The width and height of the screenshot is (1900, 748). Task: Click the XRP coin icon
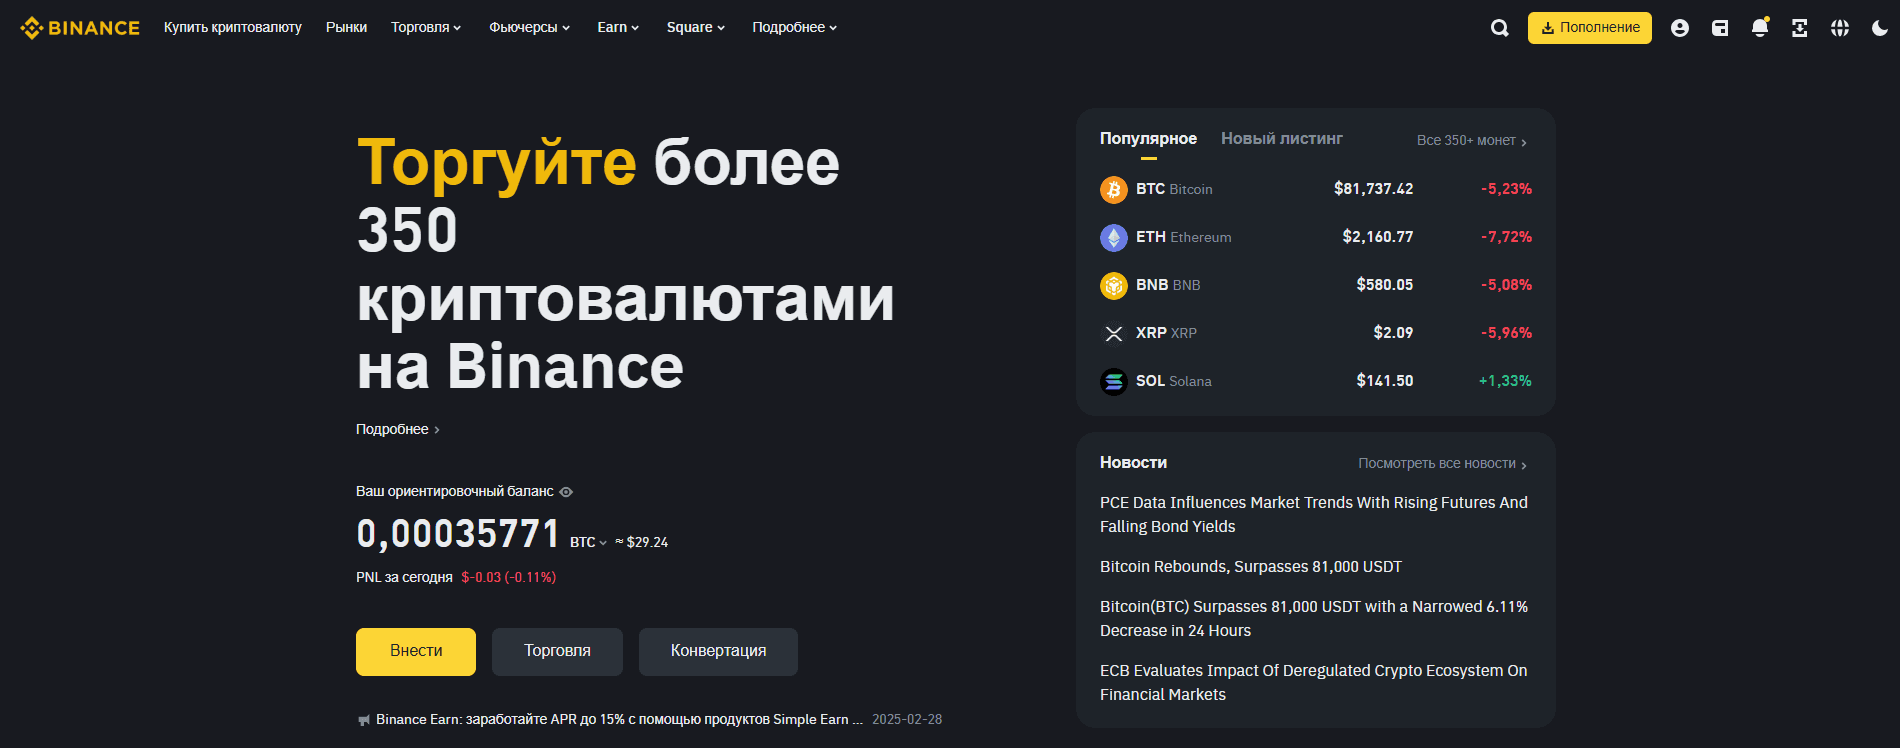(1114, 333)
